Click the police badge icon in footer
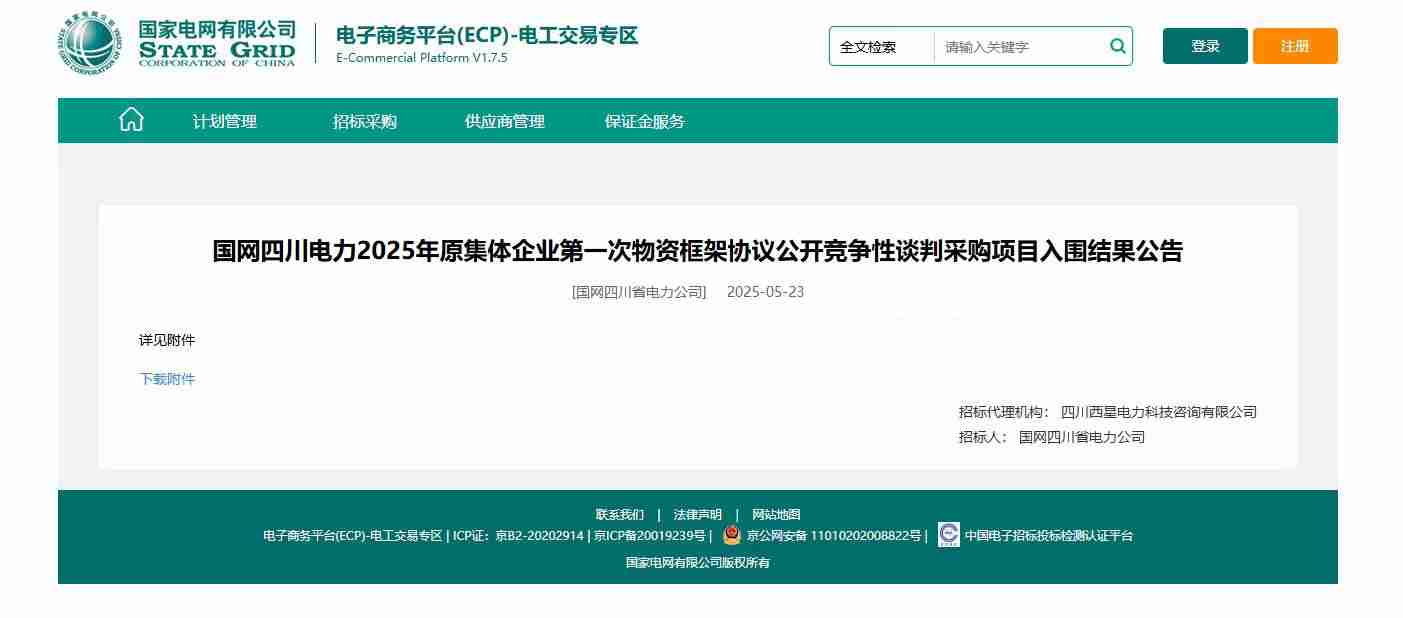Screen dimensions: 1403x618 [x=732, y=535]
